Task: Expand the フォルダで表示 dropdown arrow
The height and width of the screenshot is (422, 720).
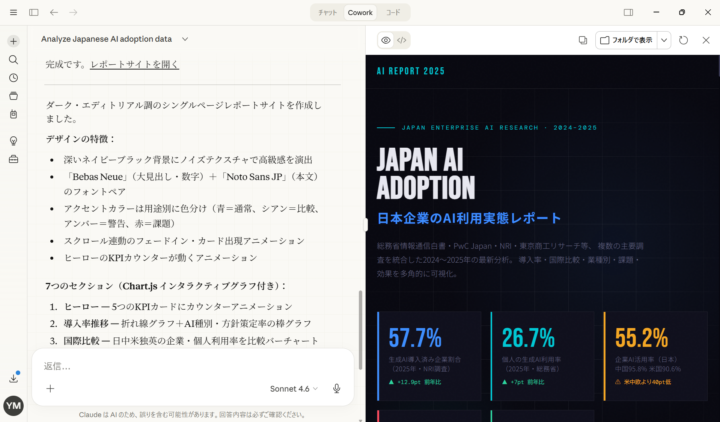Action: pyautogui.click(x=664, y=40)
